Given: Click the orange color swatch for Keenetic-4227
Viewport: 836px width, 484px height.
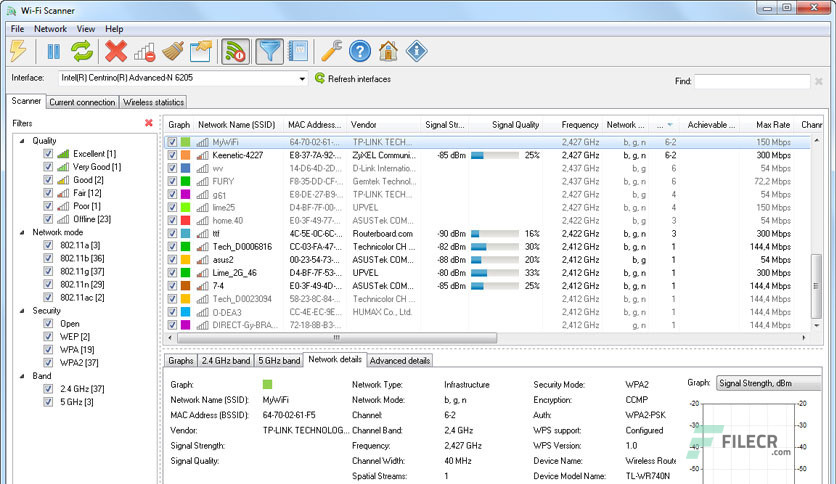Looking at the screenshot, I should tap(186, 155).
